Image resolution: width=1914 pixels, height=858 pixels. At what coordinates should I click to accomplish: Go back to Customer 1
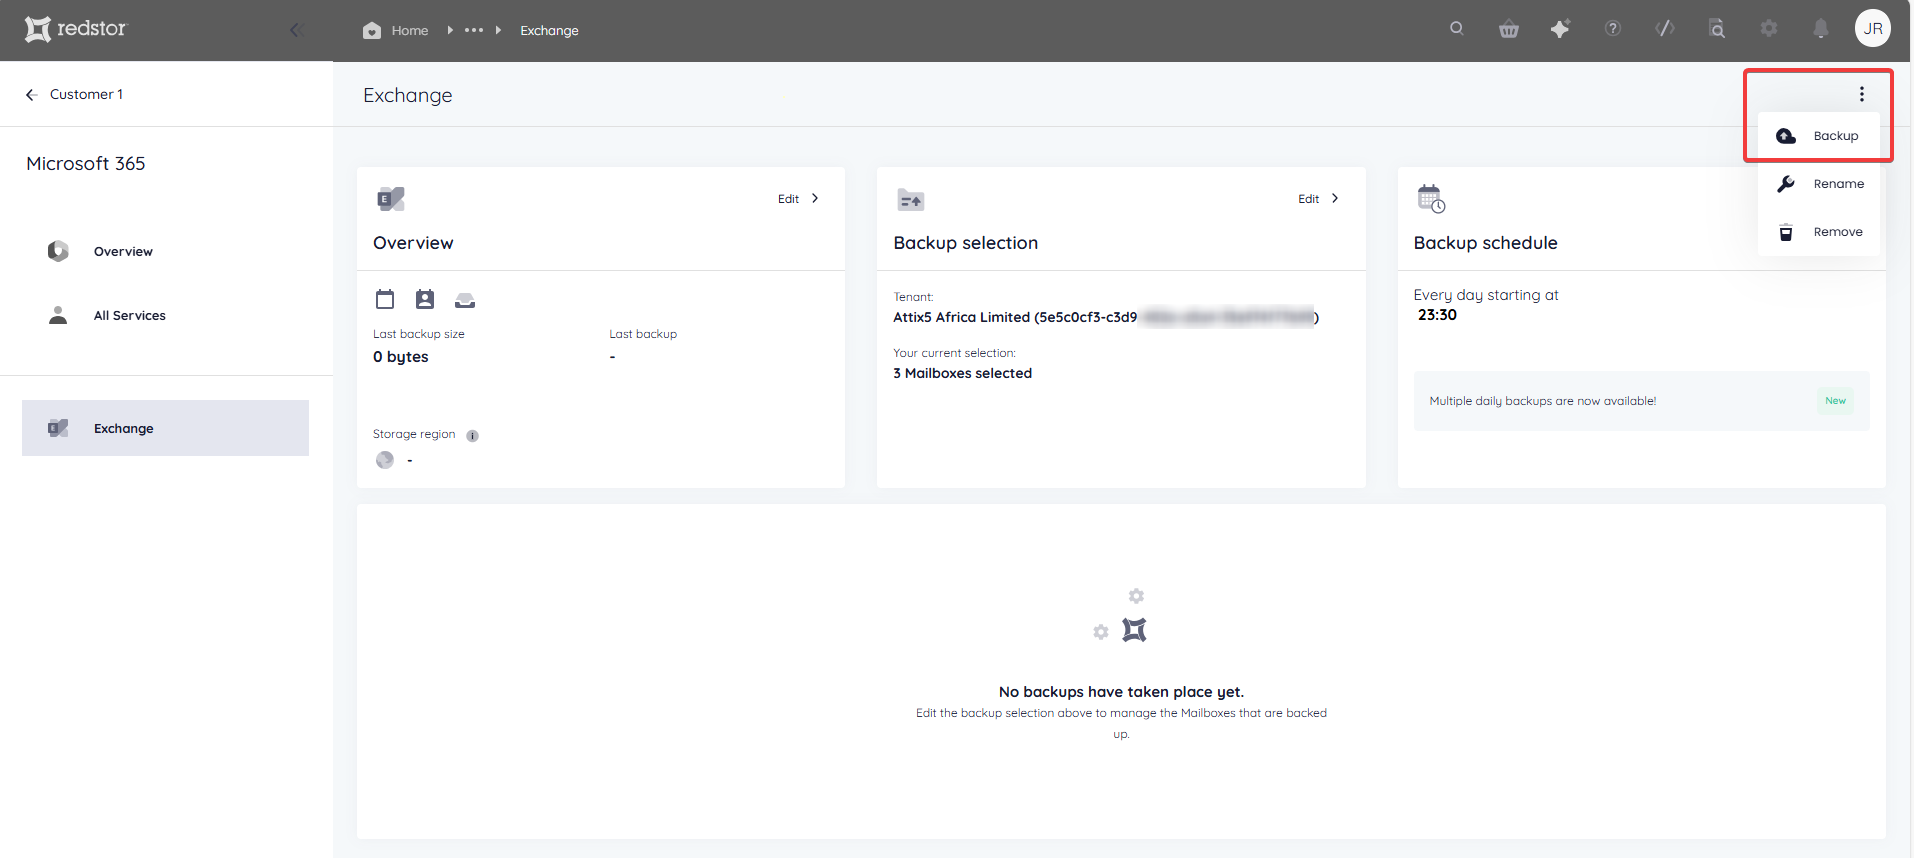tap(86, 94)
